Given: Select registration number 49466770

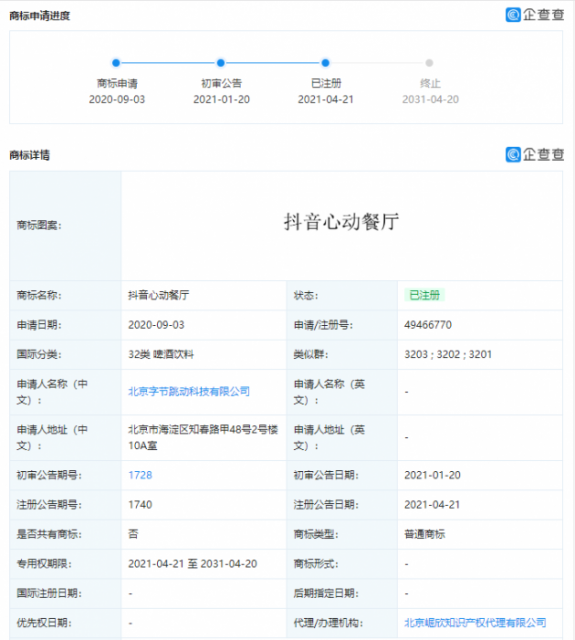Looking at the screenshot, I should point(428,325).
